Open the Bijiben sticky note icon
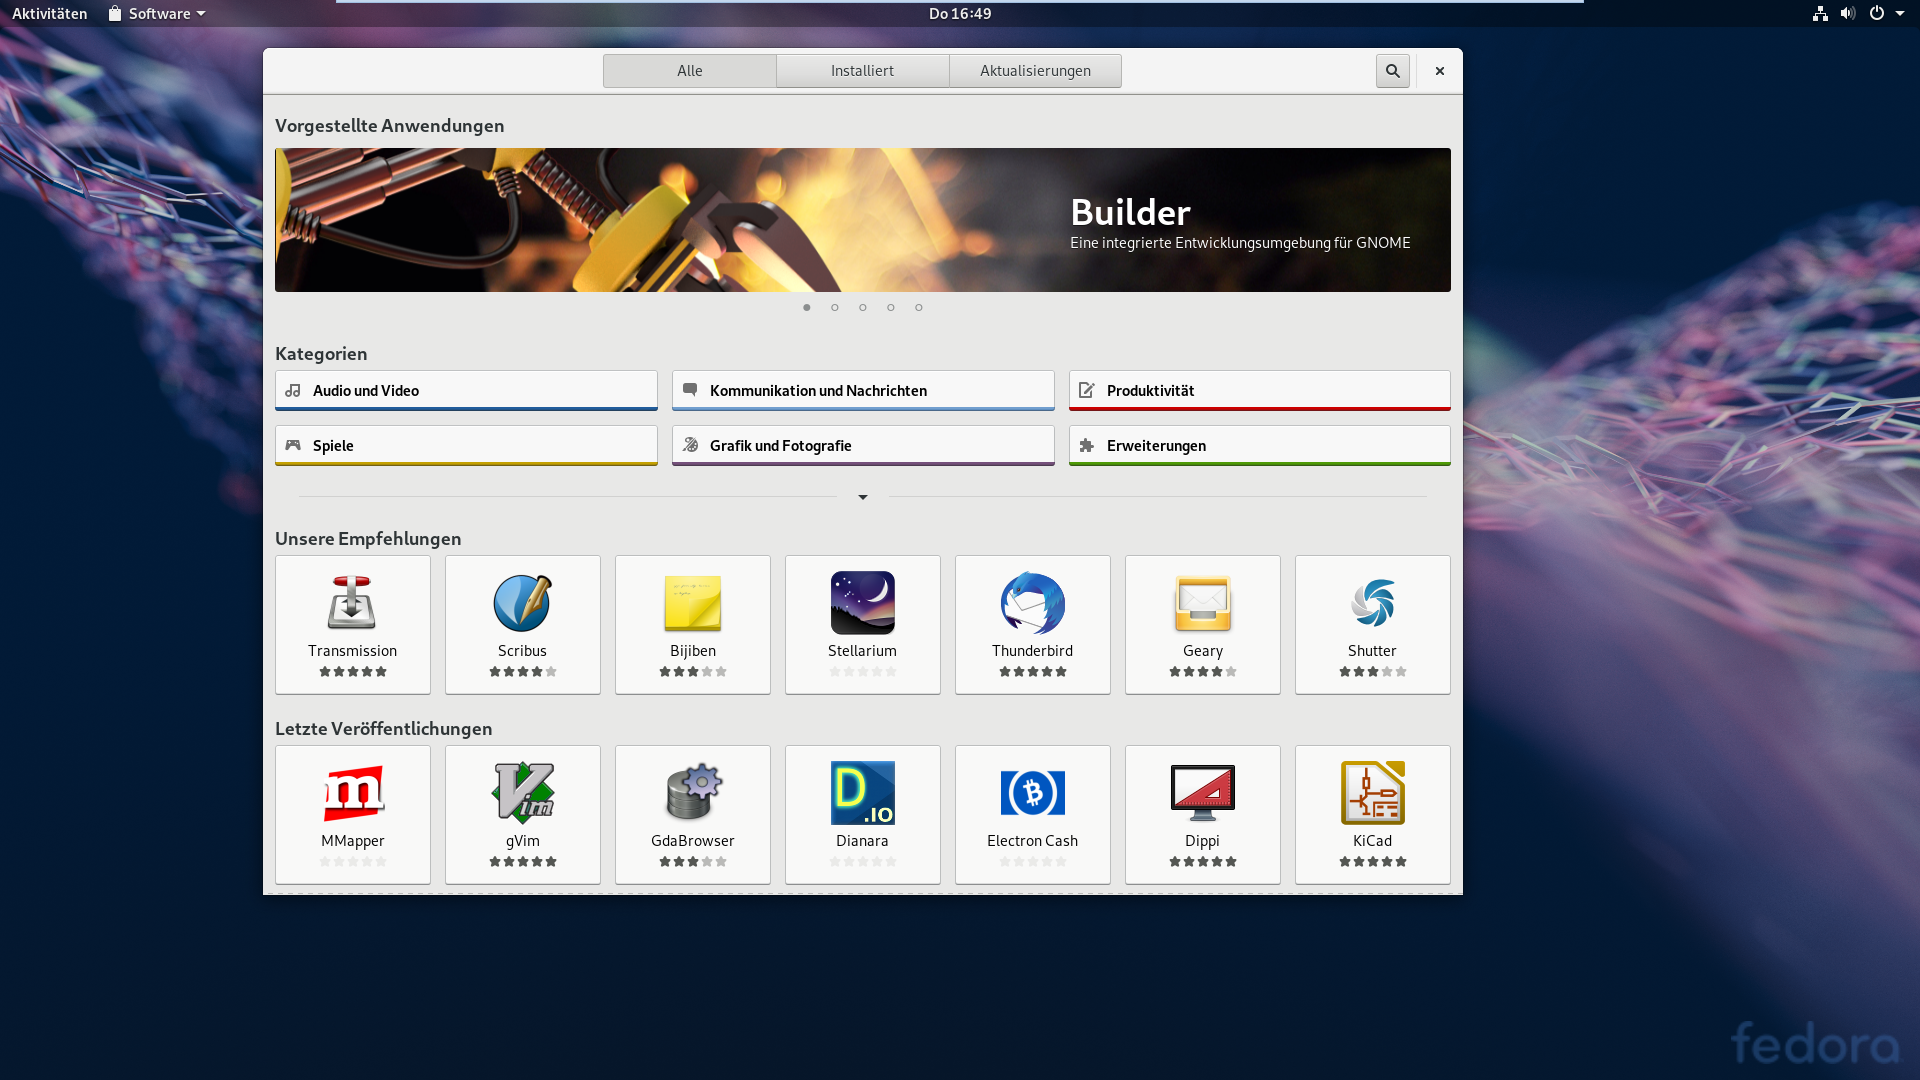 tap(692, 603)
